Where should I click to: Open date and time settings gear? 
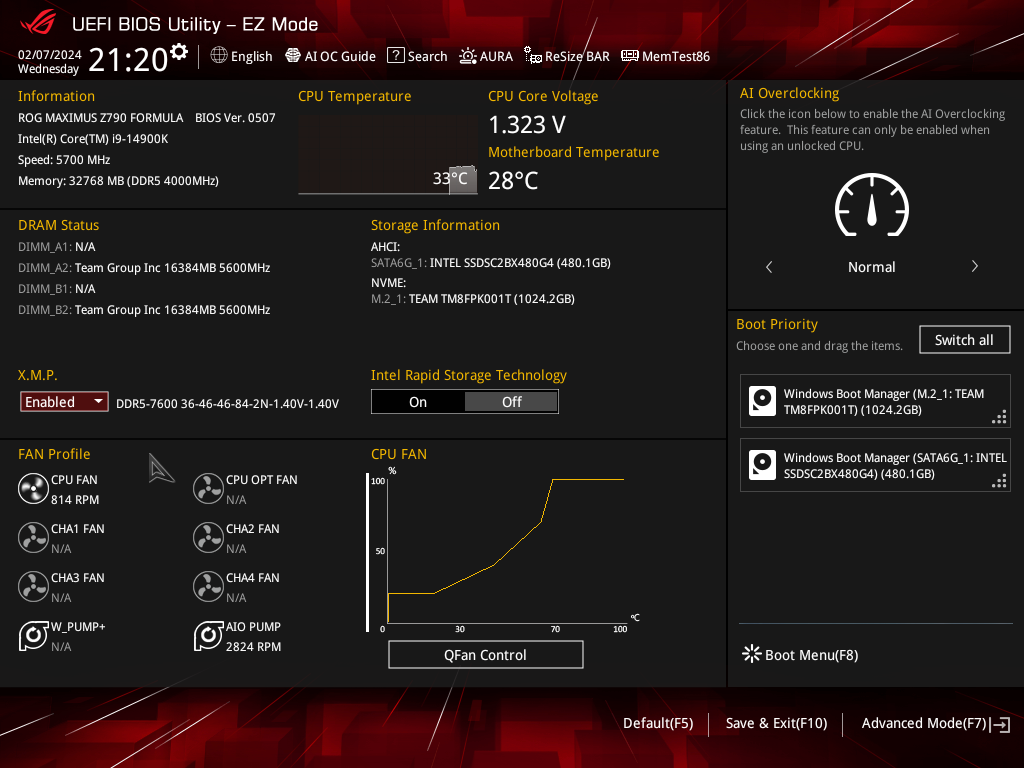coord(179,52)
